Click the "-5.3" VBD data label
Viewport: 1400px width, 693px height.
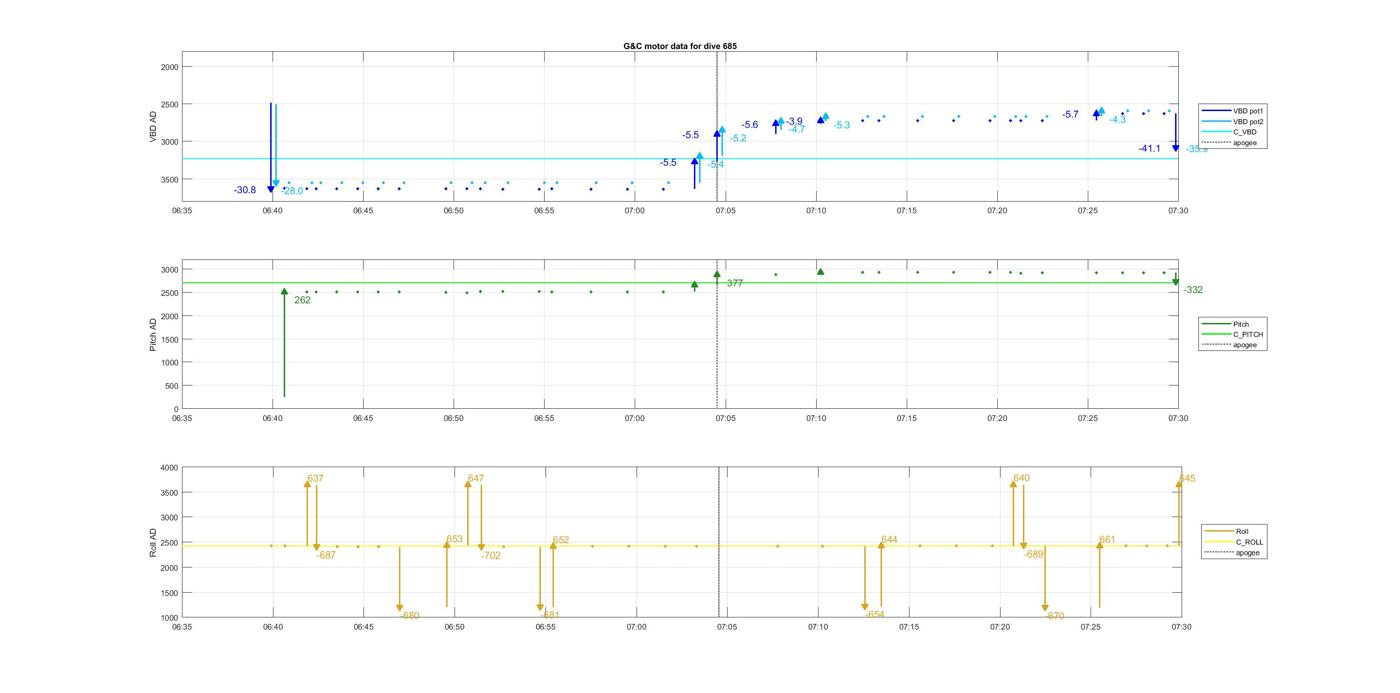tap(842, 125)
